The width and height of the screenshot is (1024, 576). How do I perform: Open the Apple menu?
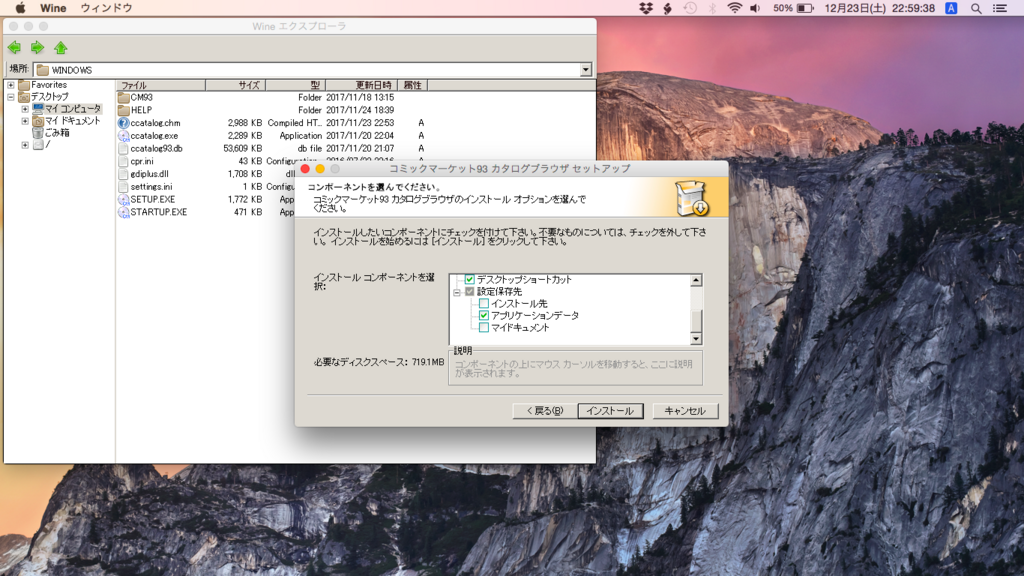point(20,8)
